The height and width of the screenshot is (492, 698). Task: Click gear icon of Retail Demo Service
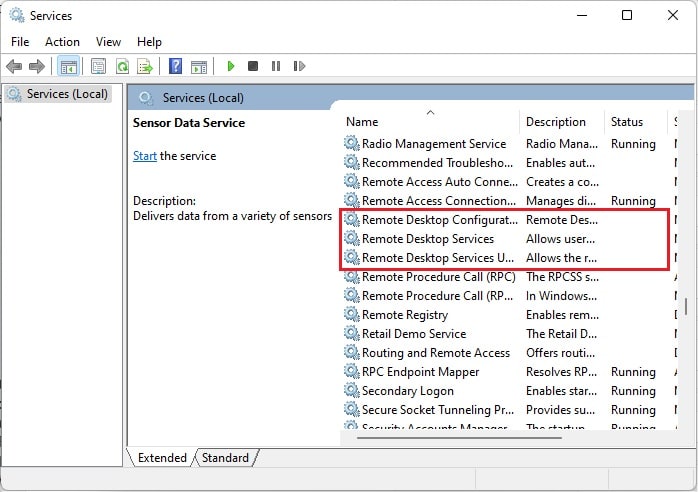click(x=352, y=333)
